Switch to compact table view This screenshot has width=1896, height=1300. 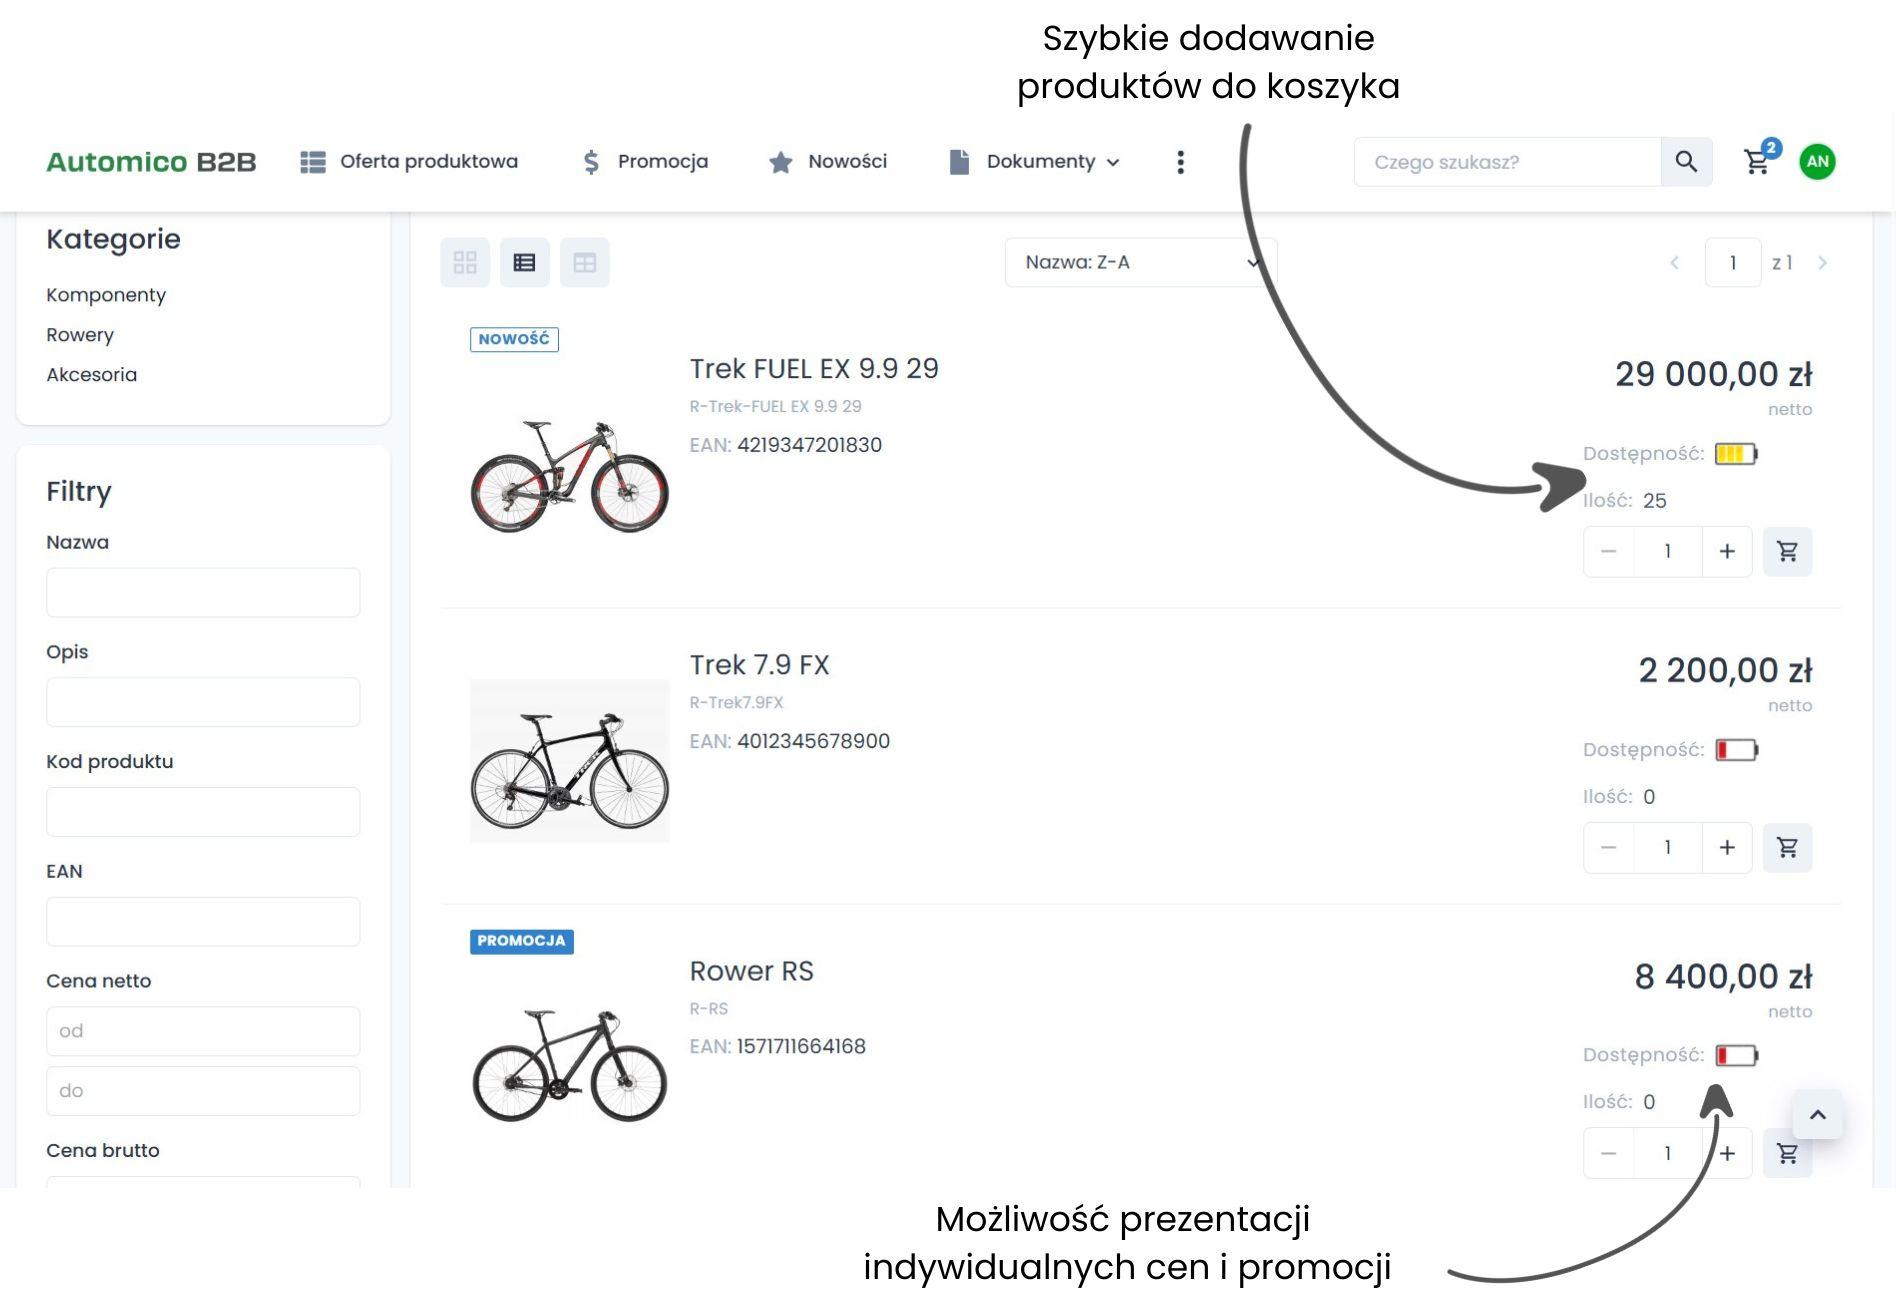pos(585,263)
